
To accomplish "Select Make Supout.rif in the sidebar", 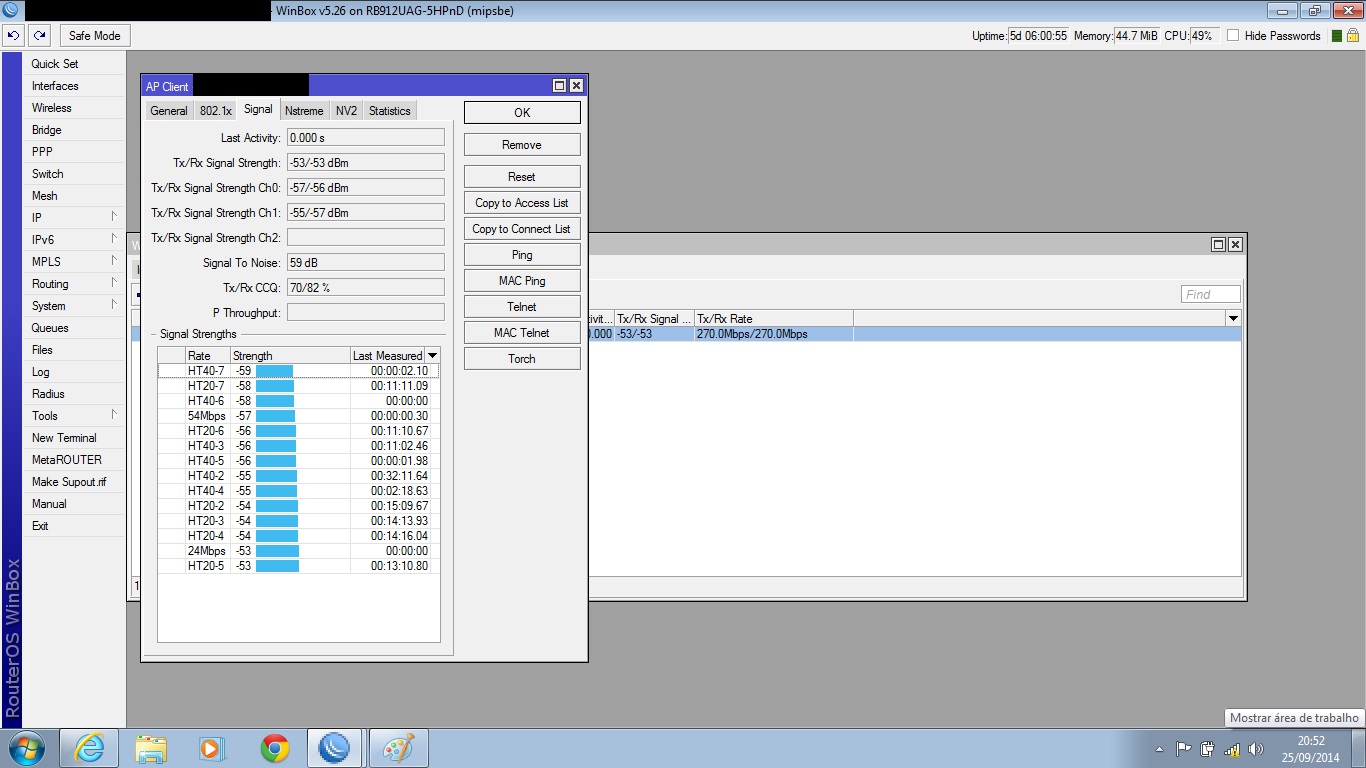I will point(69,482).
